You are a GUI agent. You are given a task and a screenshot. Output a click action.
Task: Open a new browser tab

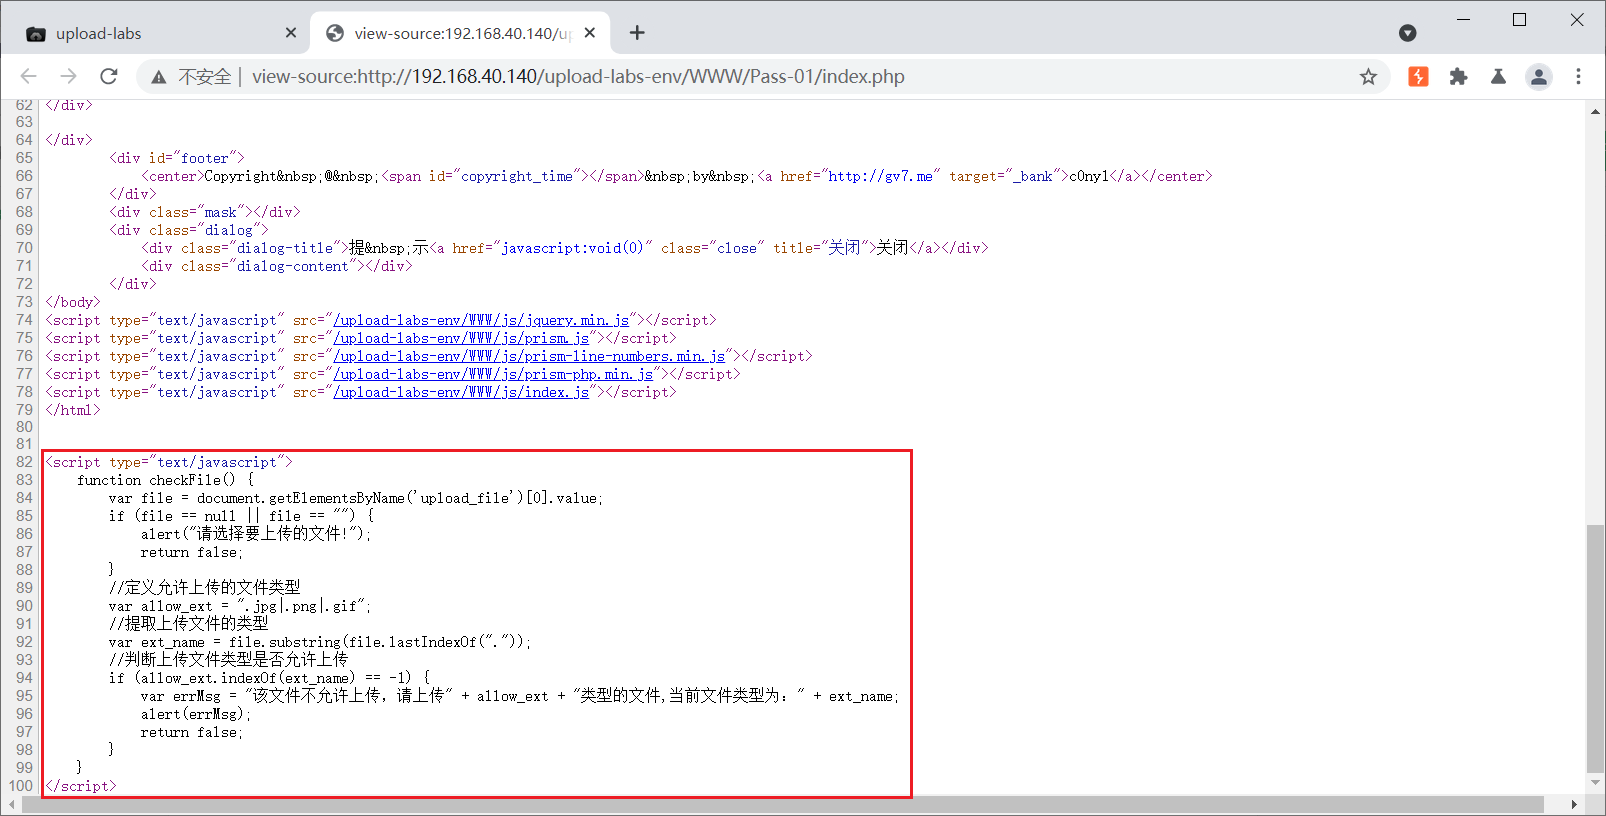[637, 33]
